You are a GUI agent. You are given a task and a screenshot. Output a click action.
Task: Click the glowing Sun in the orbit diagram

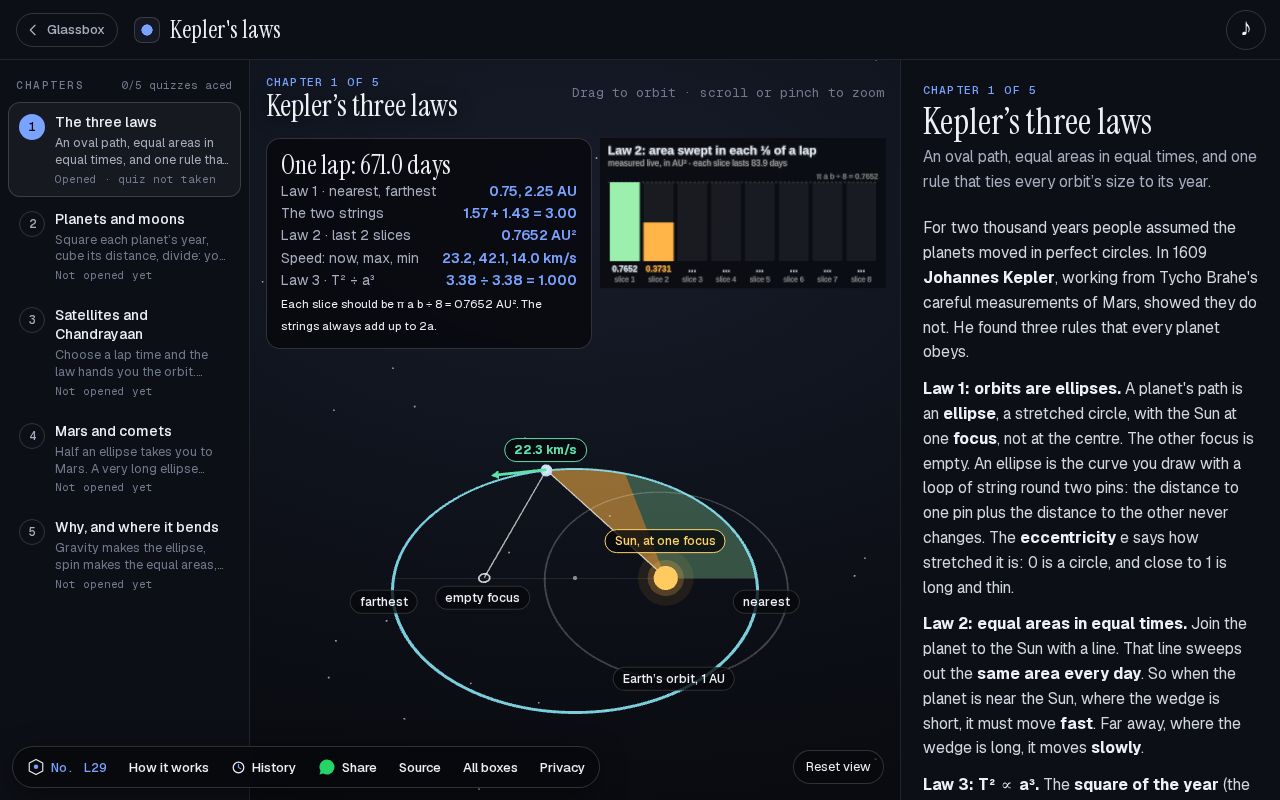coord(665,578)
